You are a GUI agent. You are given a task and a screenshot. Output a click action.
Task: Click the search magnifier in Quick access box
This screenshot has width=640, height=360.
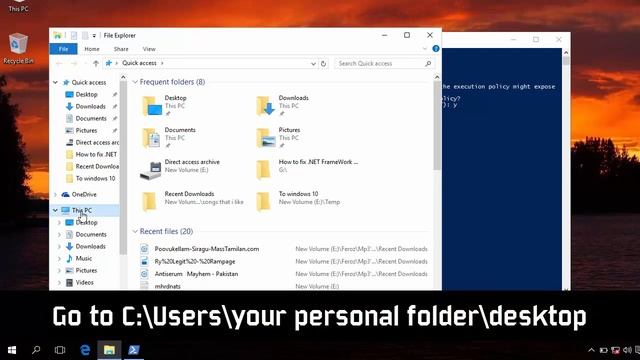point(428,64)
